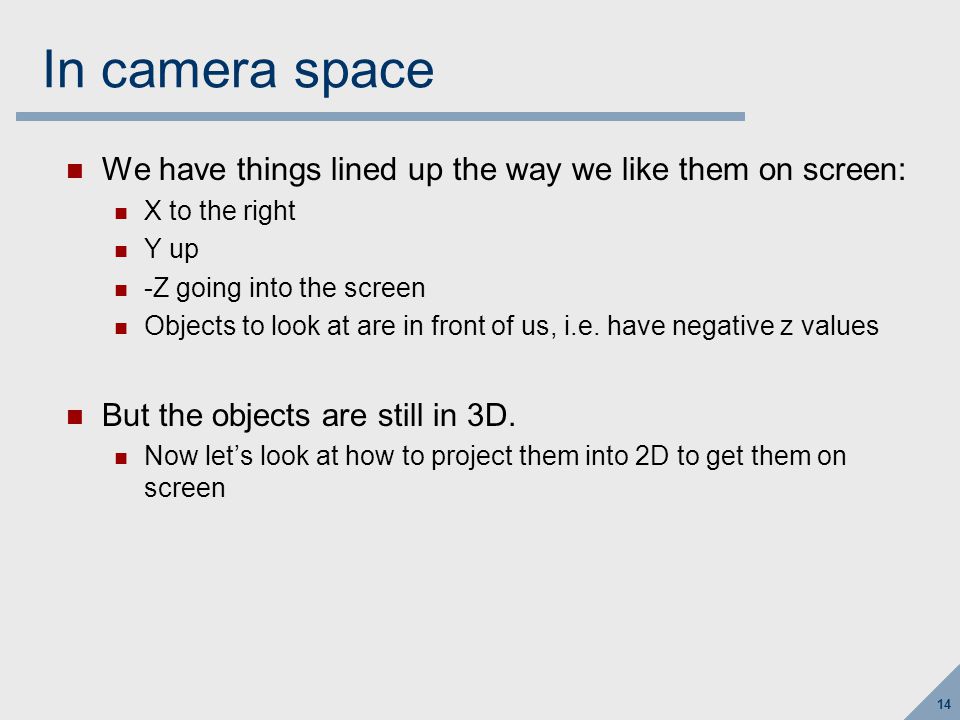Click the red bullet before 'We have things'
This screenshot has width=960, height=720.
pyautogui.click(x=75, y=171)
